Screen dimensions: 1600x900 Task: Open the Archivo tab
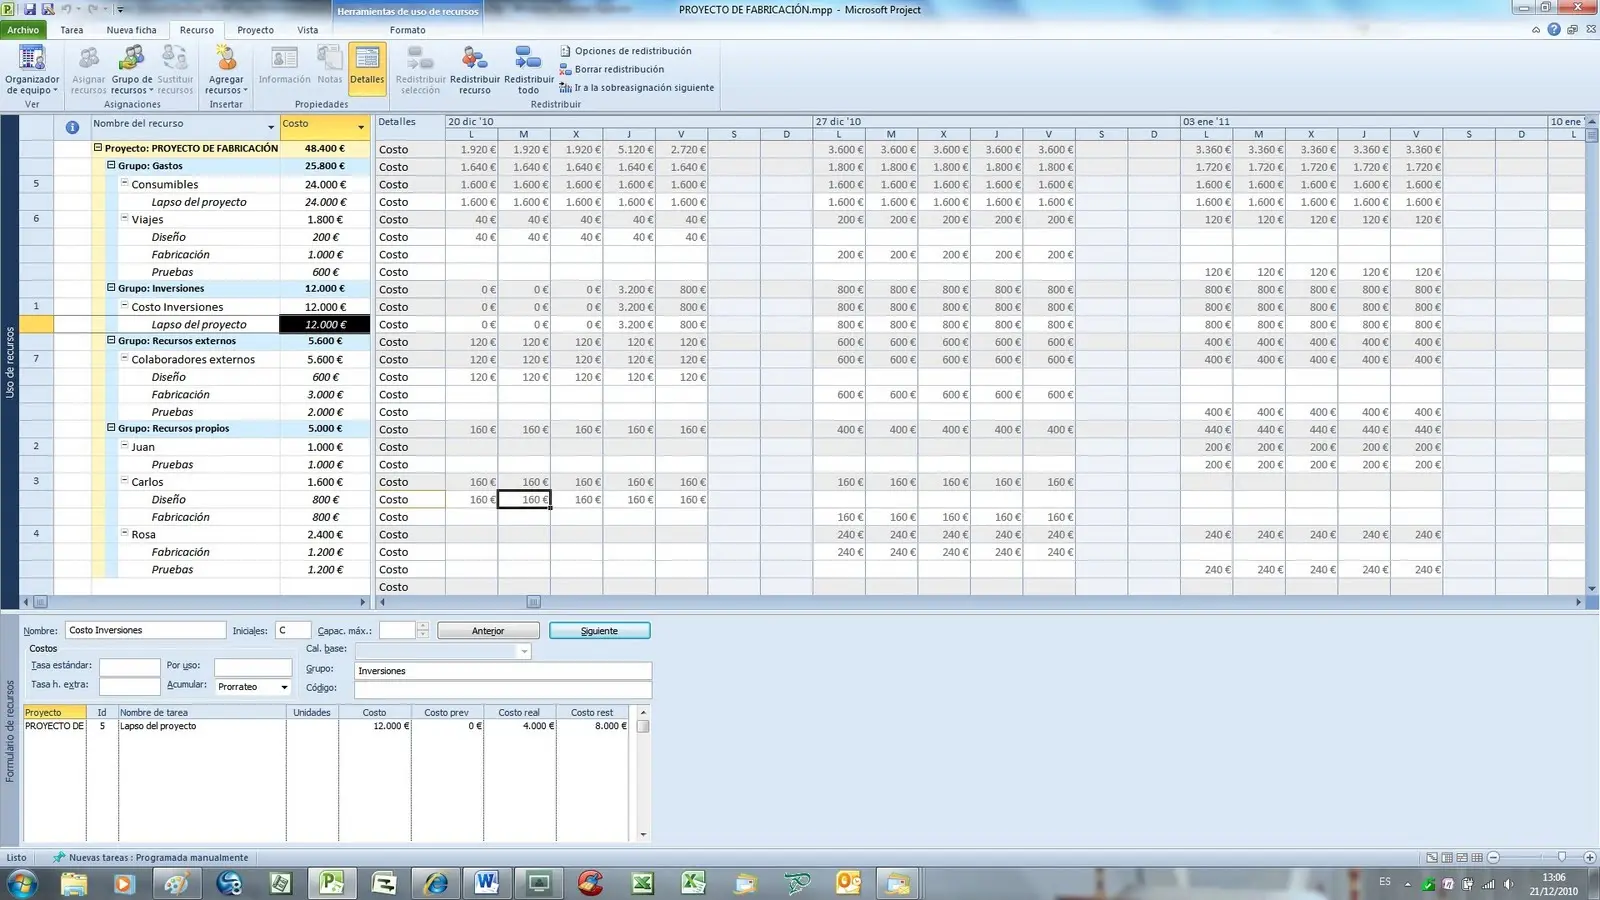coord(23,30)
